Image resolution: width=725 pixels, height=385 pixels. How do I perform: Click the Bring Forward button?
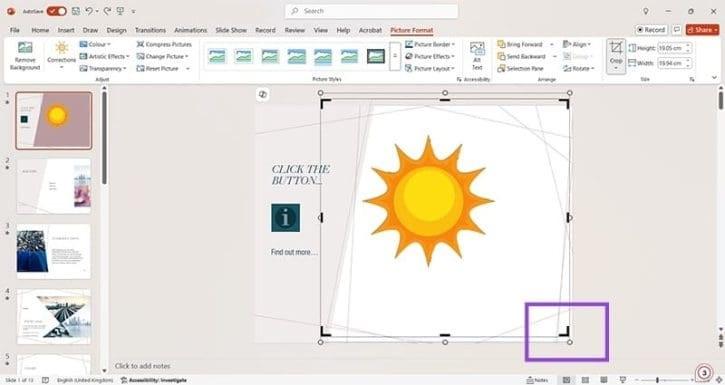pos(520,44)
